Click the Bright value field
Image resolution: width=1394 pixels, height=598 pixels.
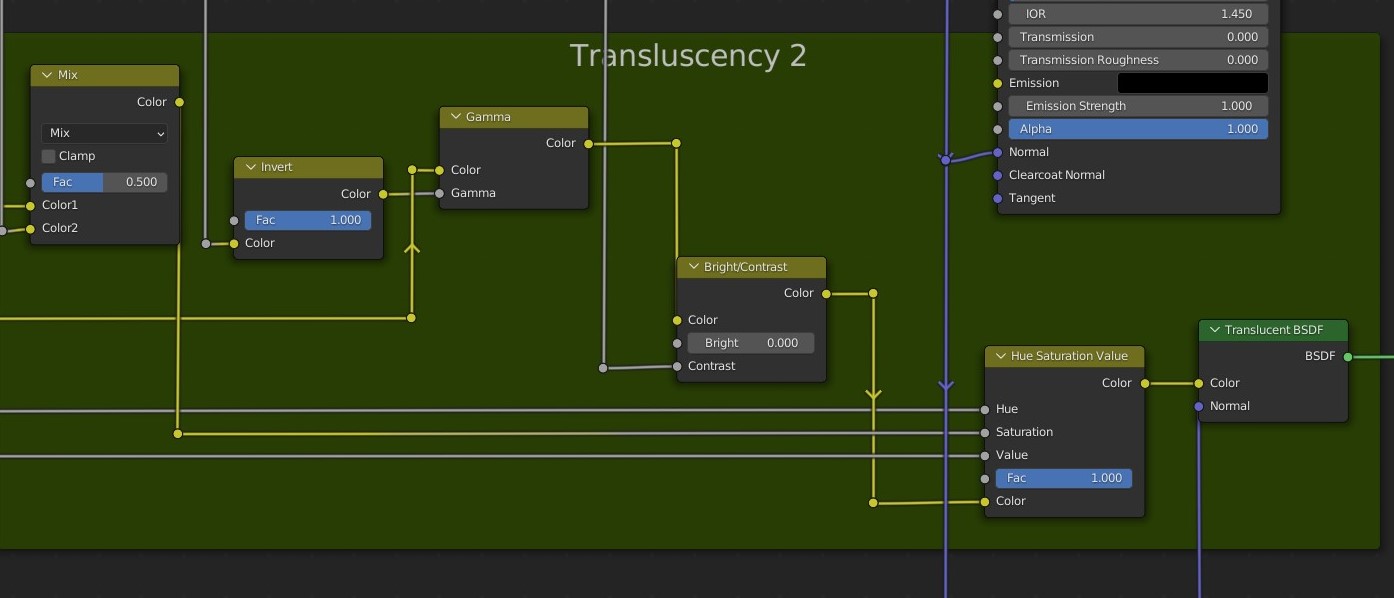(751, 343)
